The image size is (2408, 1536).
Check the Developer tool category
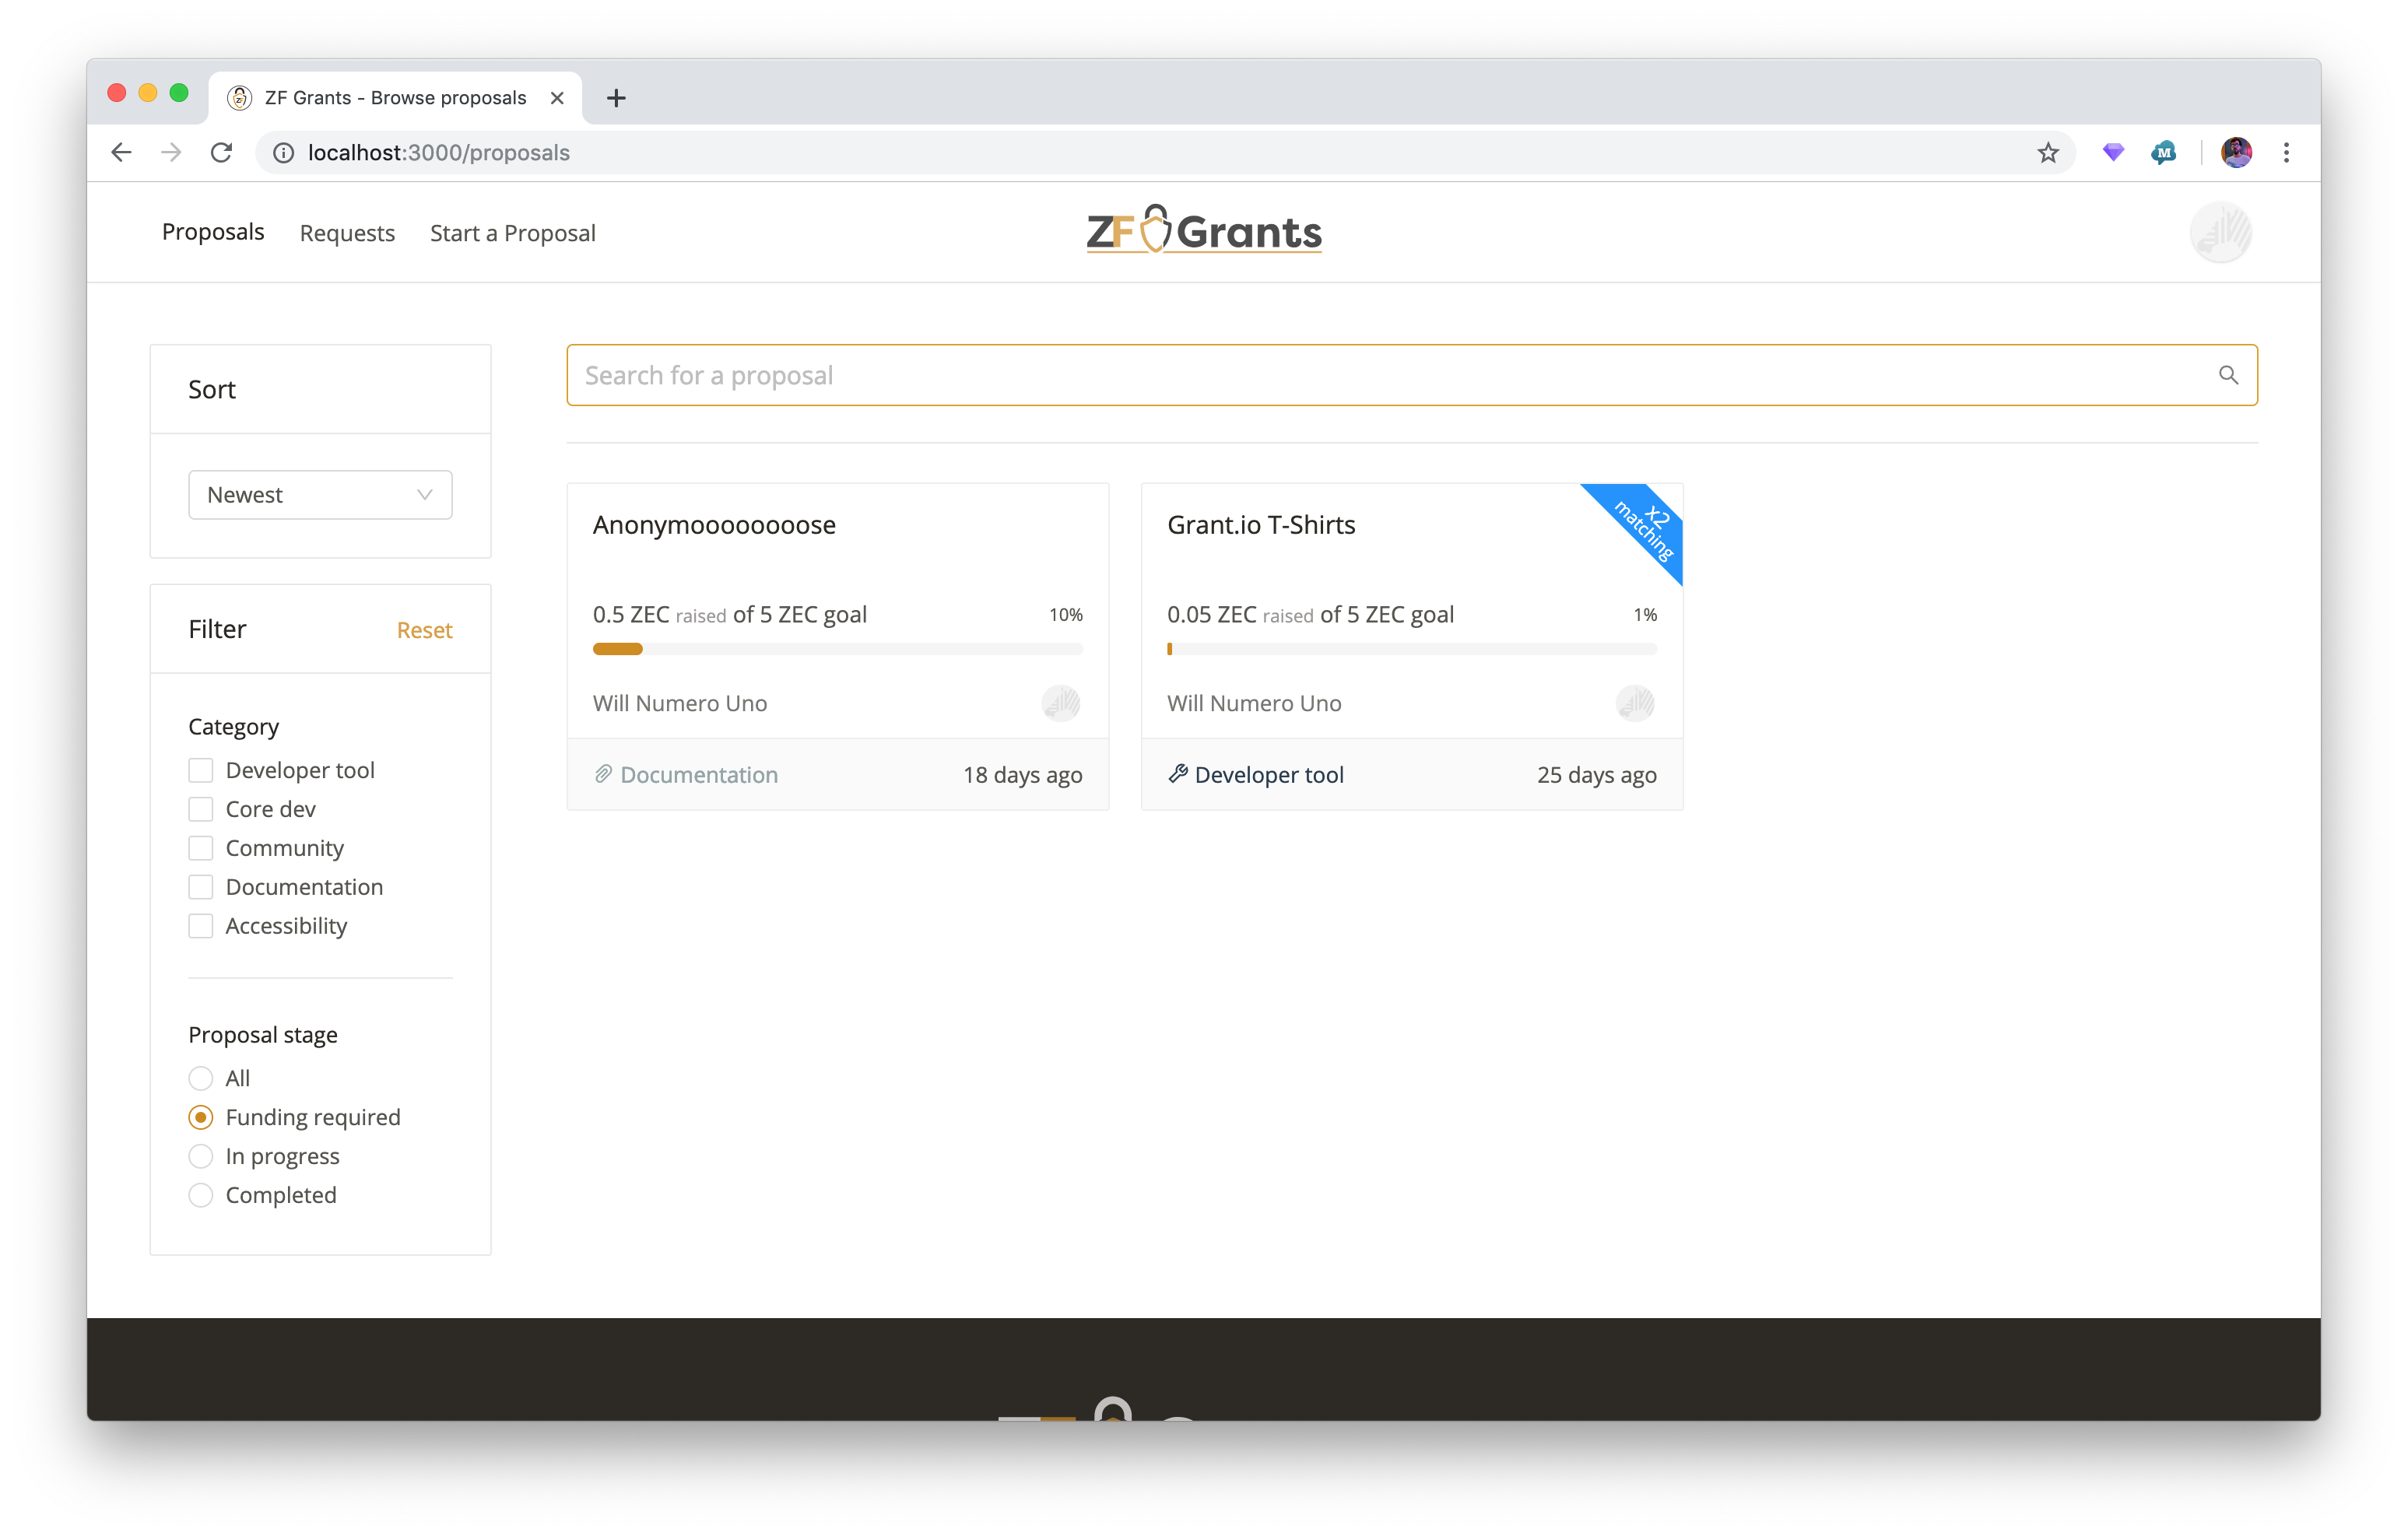tap(201, 770)
